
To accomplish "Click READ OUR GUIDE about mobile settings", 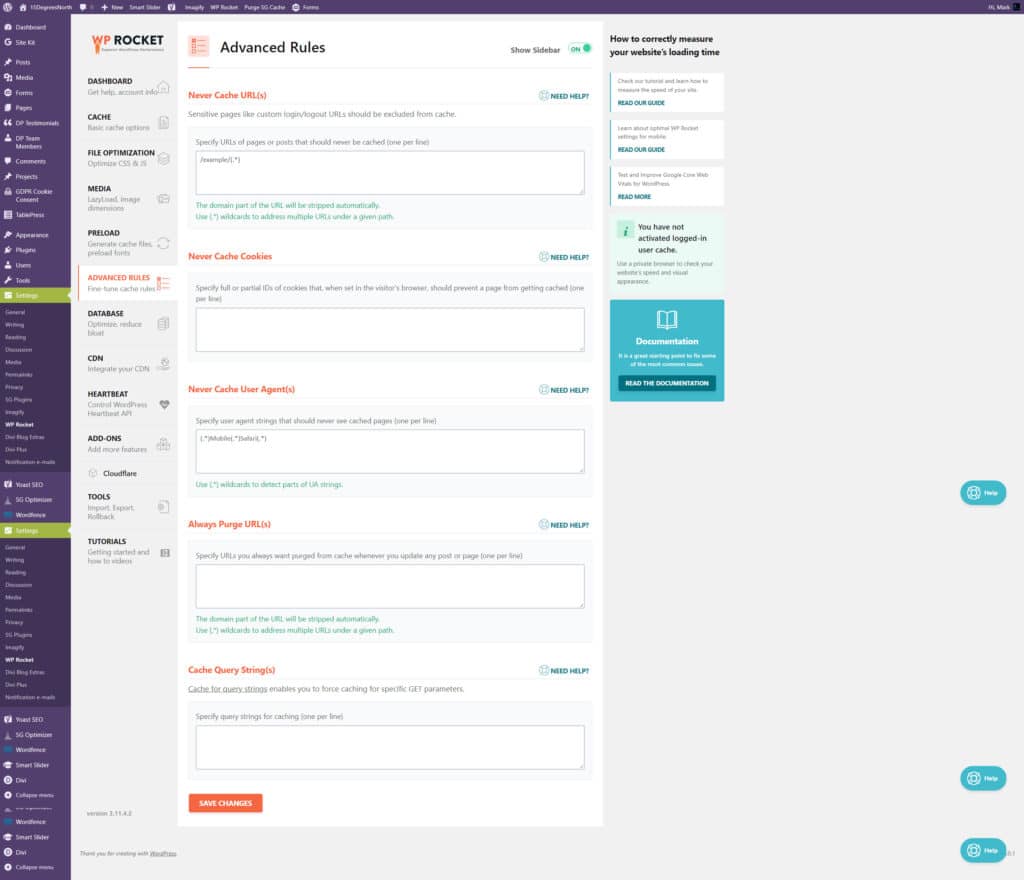I will click(641, 150).
